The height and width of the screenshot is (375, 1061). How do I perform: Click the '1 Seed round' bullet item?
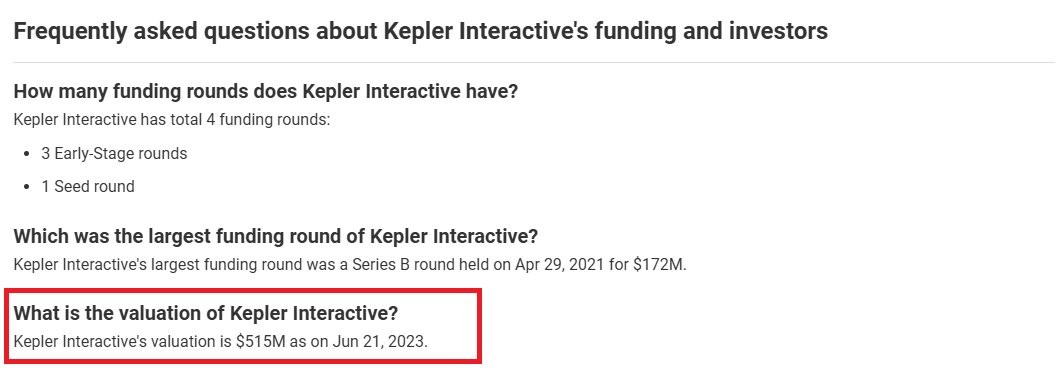[88, 186]
